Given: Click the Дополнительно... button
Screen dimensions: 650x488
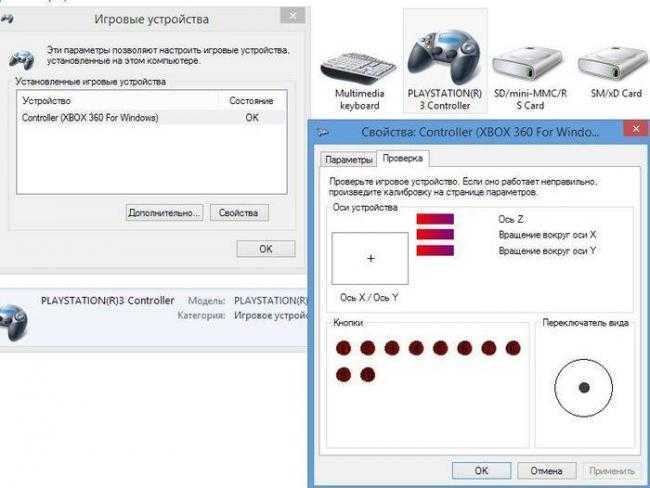Looking at the screenshot, I should point(165,213).
